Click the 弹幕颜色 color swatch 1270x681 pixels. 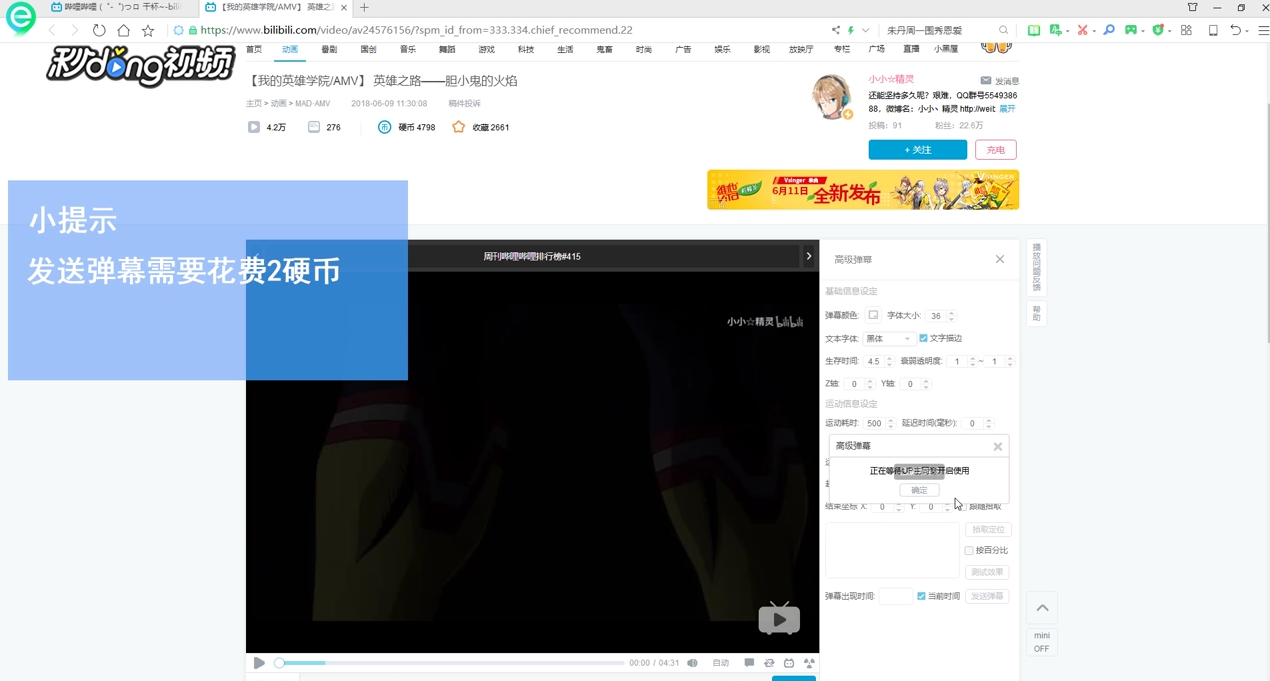click(873, 315)
